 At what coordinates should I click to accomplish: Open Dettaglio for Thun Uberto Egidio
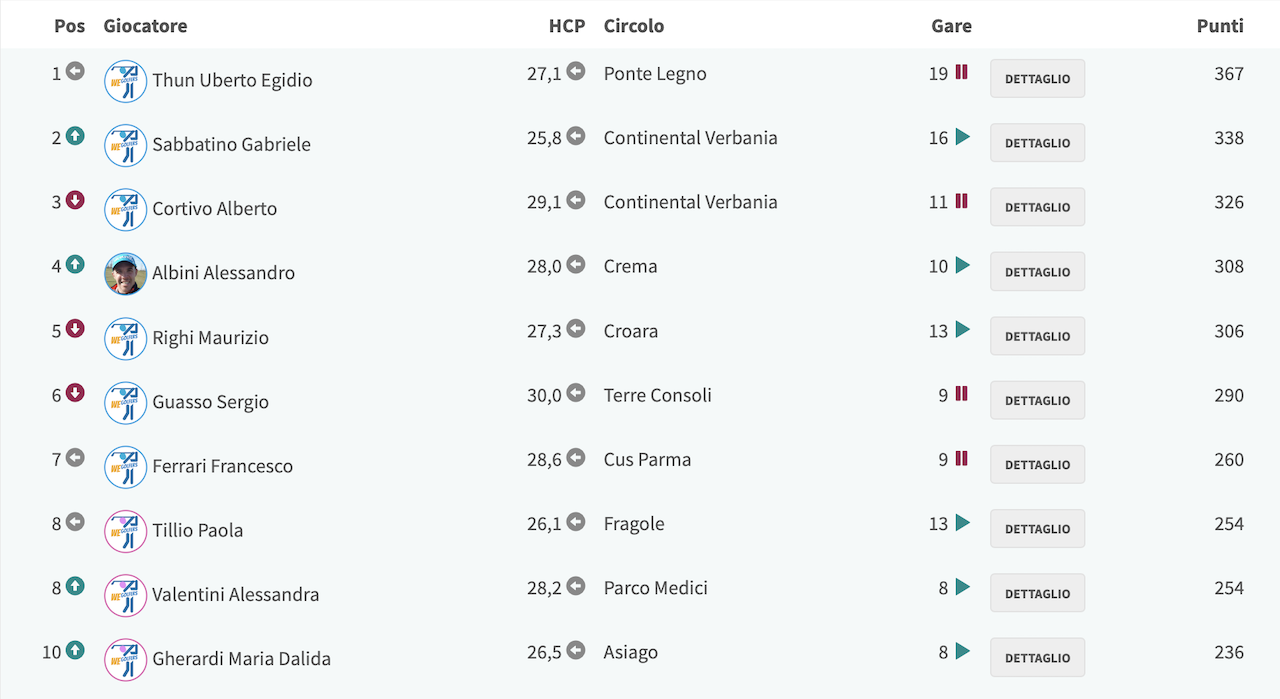tap(1037, 79)
